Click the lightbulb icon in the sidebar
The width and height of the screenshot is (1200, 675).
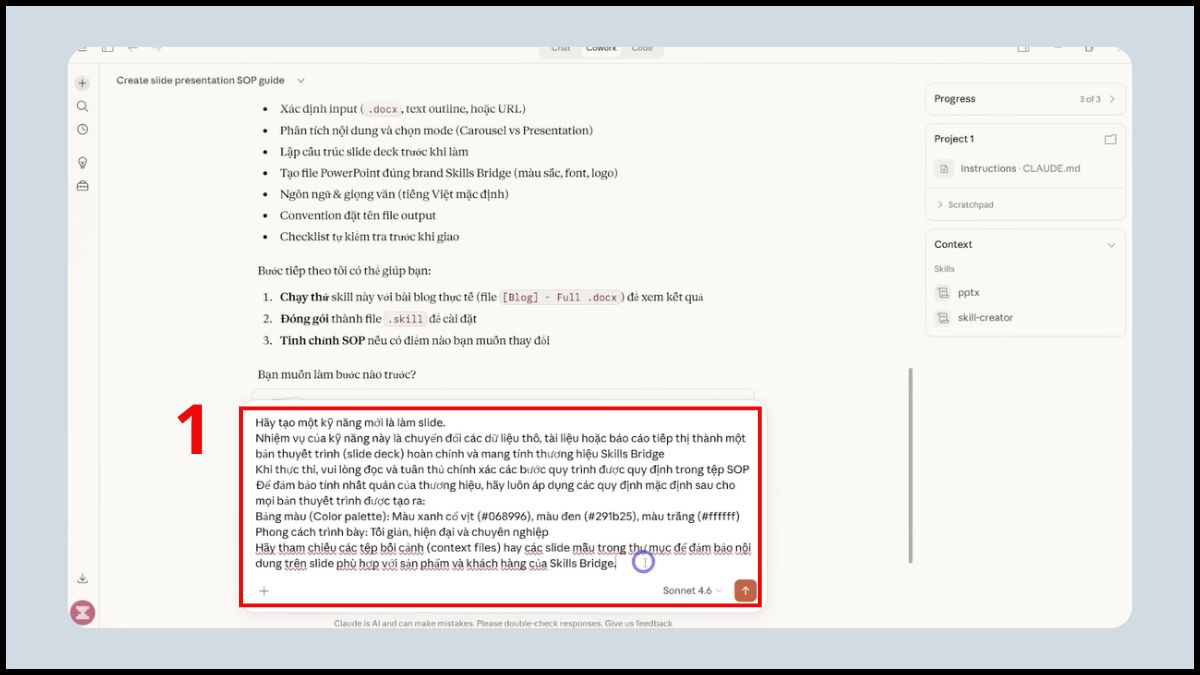(x=82, y=162)
